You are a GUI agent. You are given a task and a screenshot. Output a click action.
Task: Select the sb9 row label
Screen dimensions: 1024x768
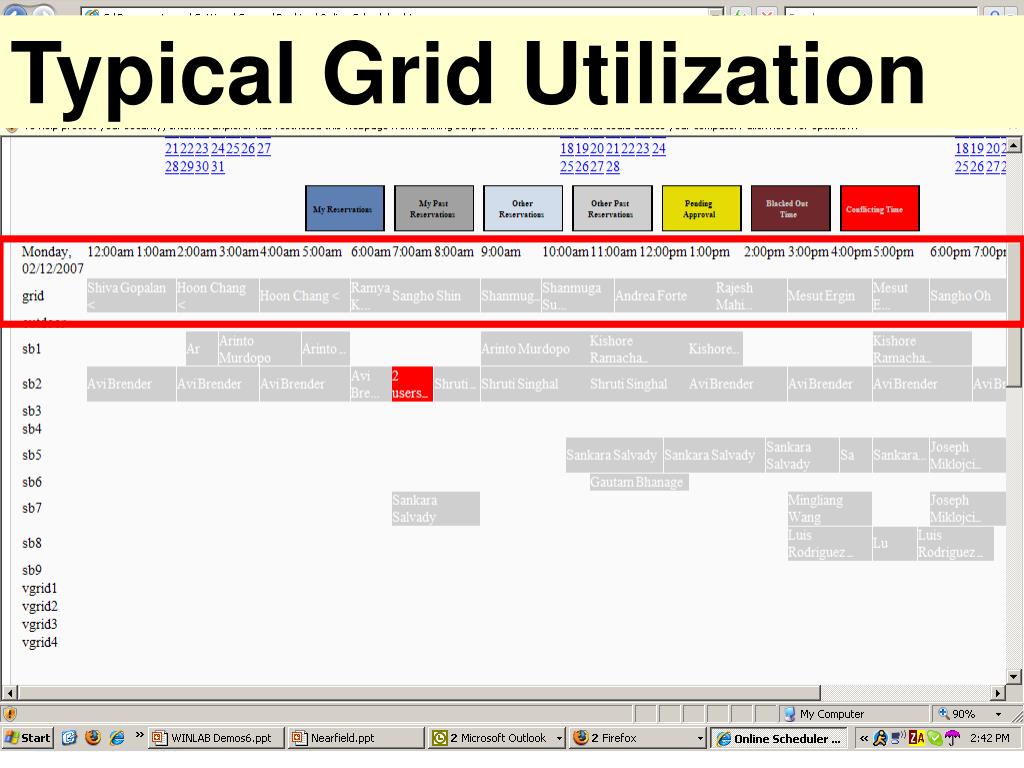pos(32,570)
